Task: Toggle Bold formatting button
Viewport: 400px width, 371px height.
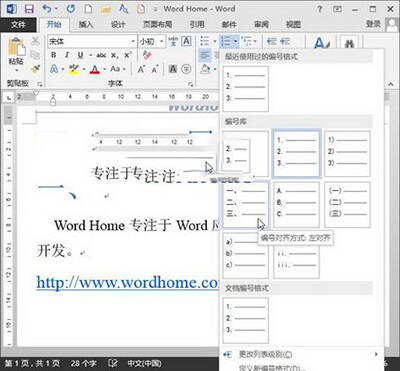Action: coord(54,55)
